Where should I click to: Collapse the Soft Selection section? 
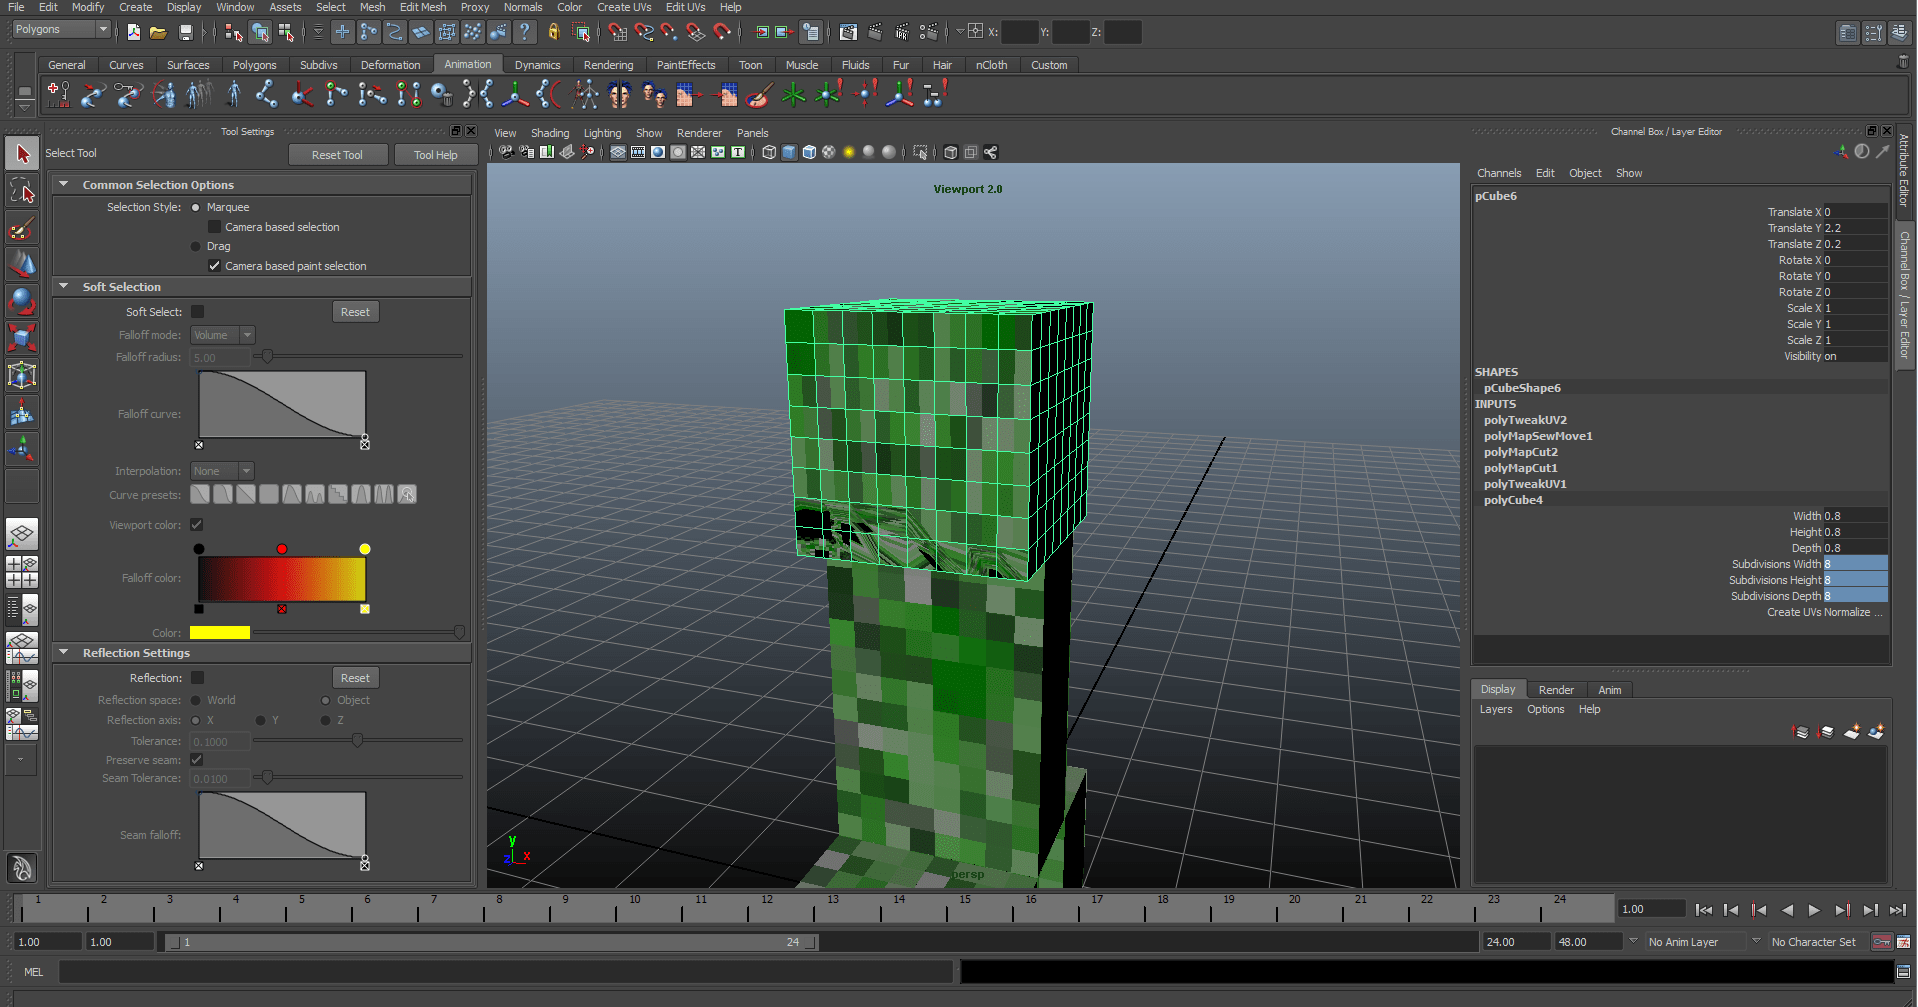tap(64, 286)
